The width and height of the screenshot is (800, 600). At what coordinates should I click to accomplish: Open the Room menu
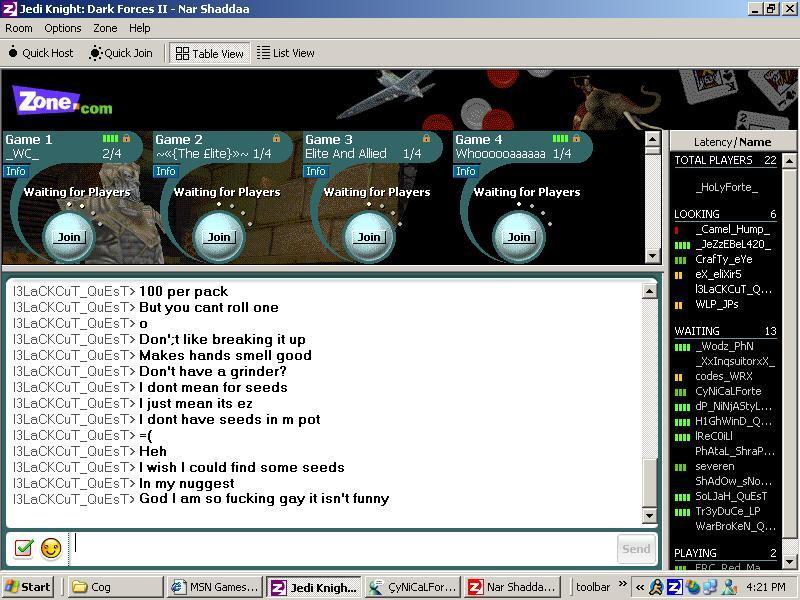(x=19, y=29)
